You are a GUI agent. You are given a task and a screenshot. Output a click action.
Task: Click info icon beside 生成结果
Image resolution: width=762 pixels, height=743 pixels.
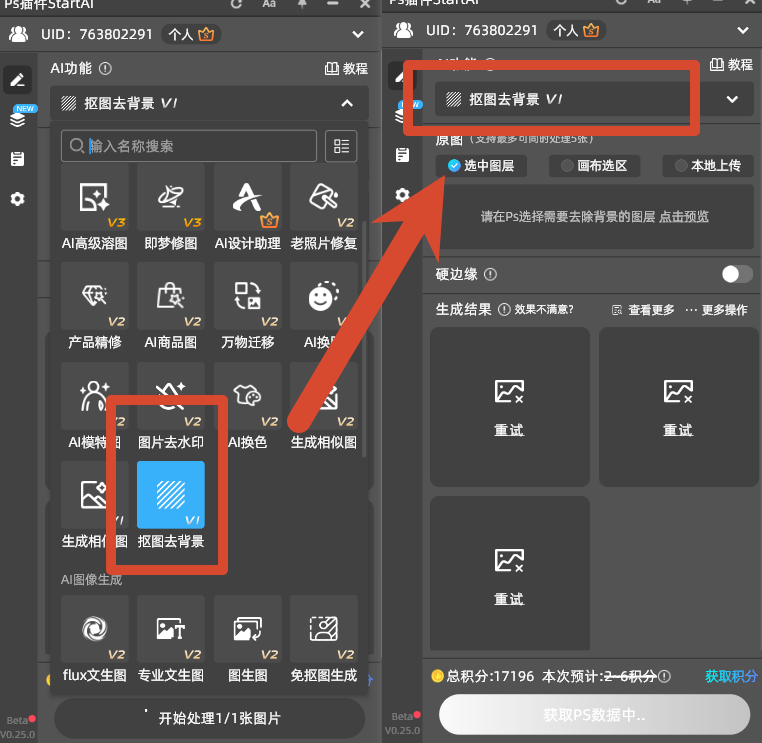coord(504,310)
